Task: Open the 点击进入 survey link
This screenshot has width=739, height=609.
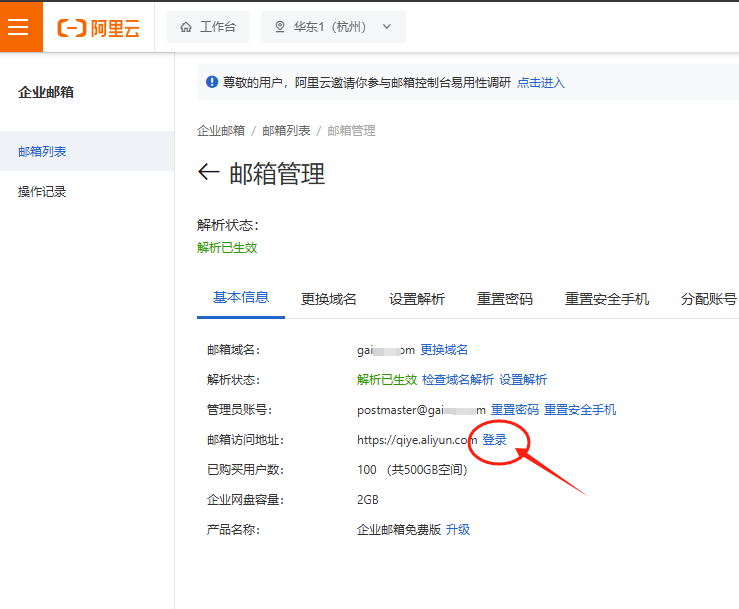Action: 541,83
